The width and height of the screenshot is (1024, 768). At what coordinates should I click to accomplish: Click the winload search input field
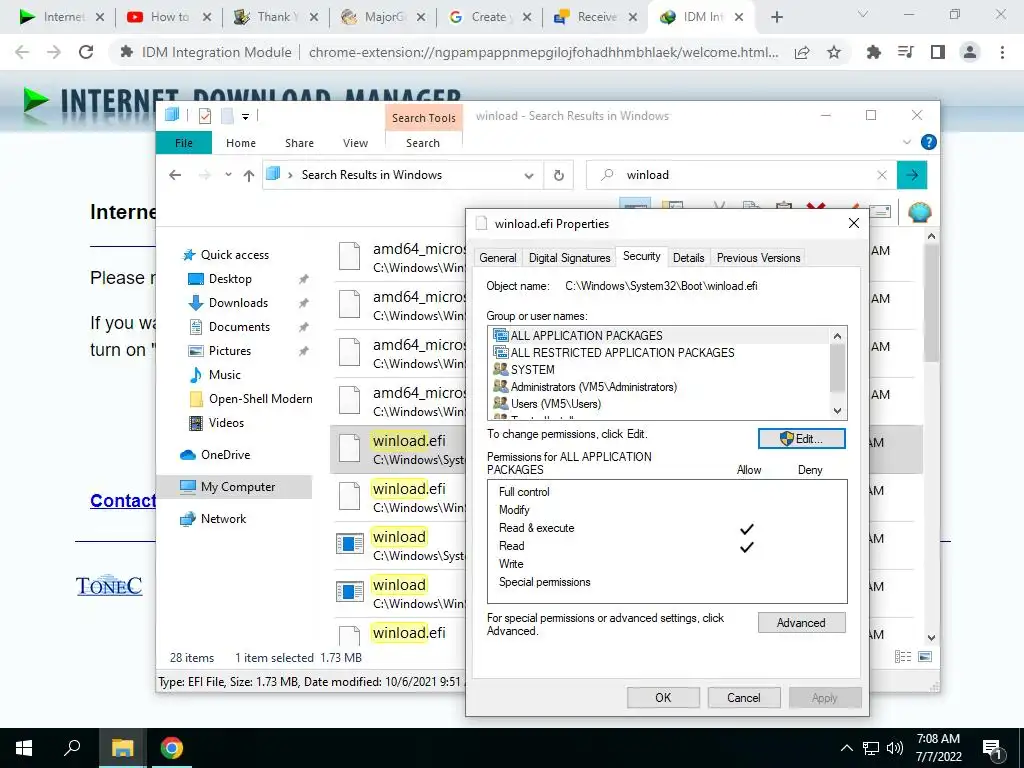(x=741, y=175)
